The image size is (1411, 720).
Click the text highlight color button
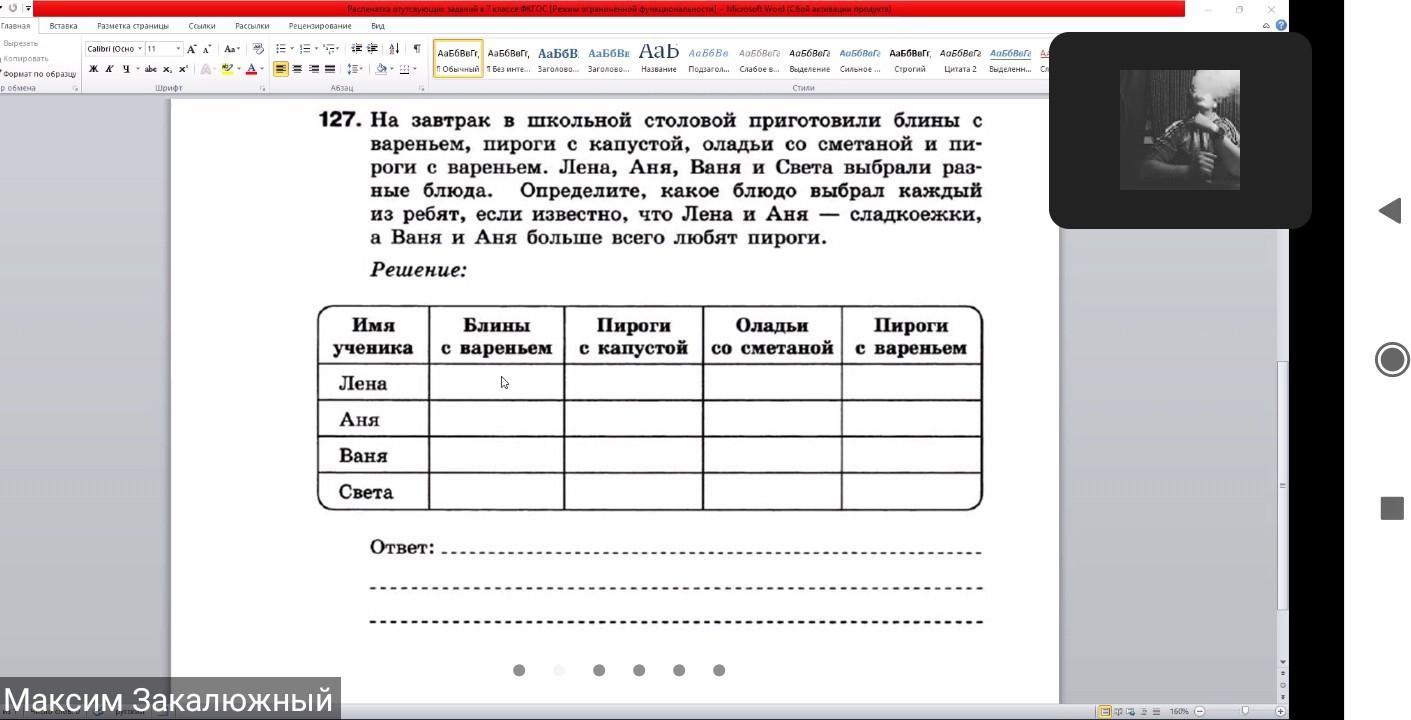click(x=227, y=69)
